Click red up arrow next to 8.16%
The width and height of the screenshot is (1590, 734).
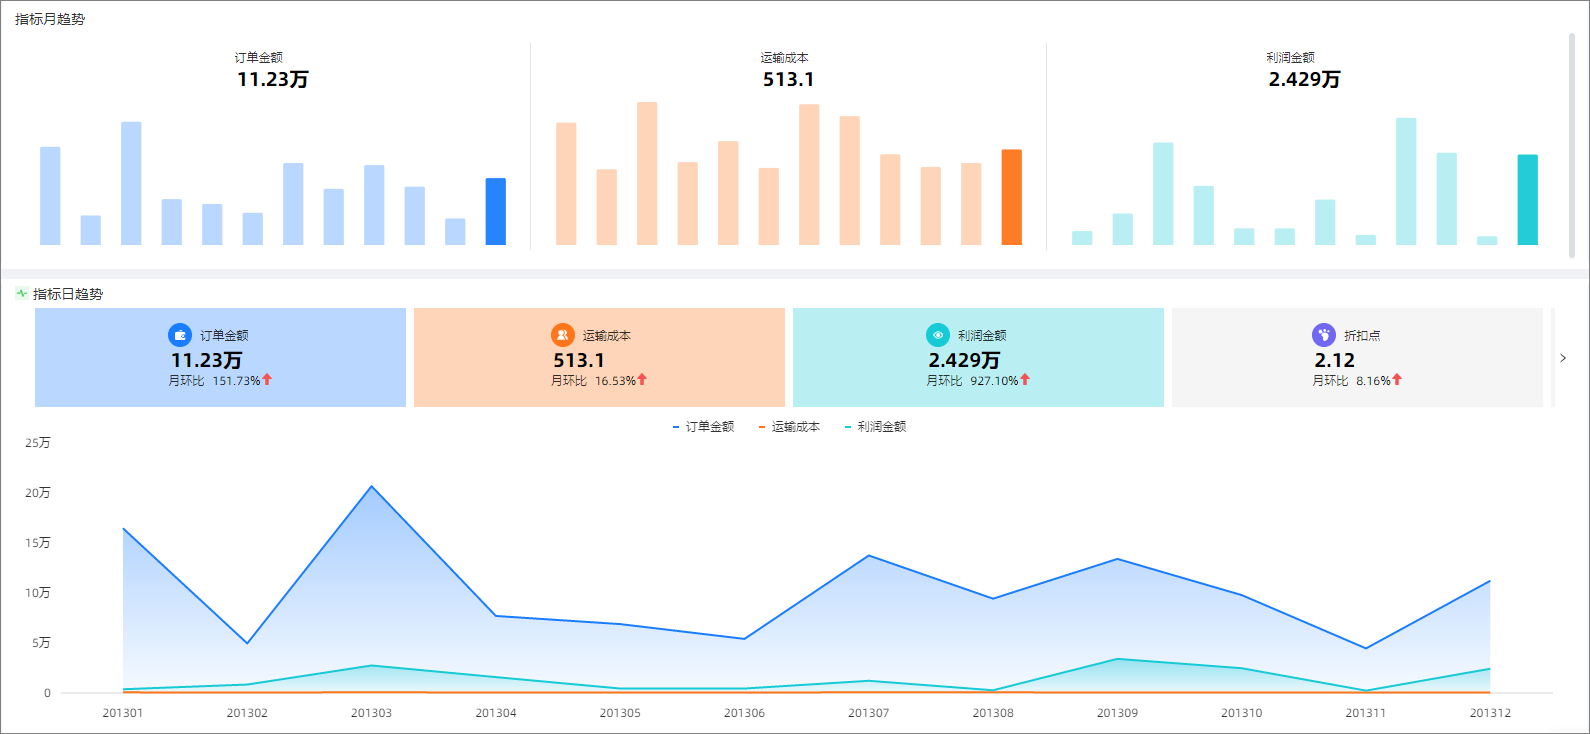pos(1397,380)
